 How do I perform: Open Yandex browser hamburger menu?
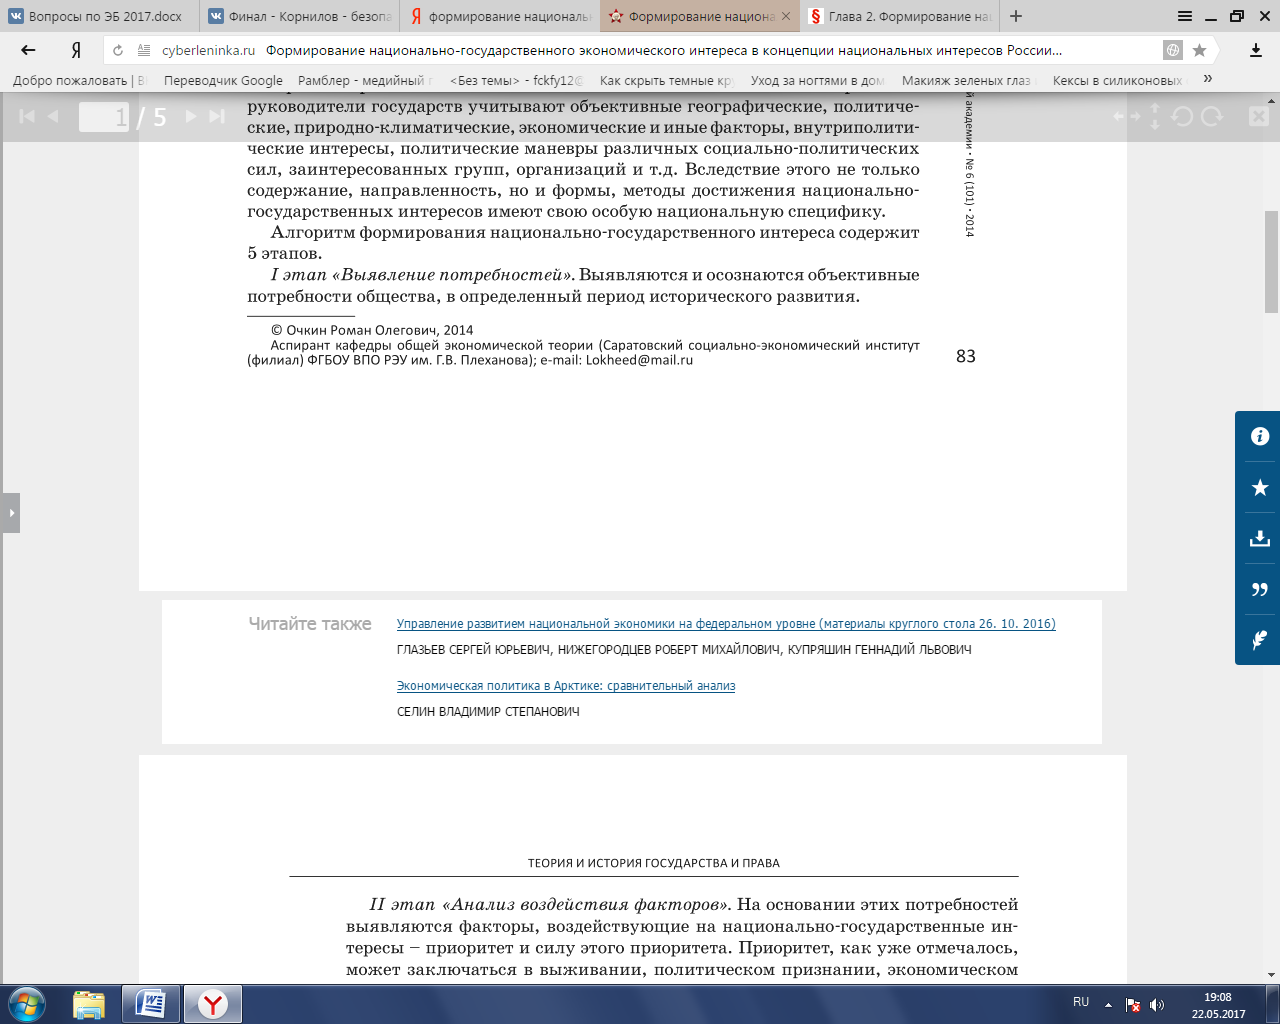coord(1185,16)
